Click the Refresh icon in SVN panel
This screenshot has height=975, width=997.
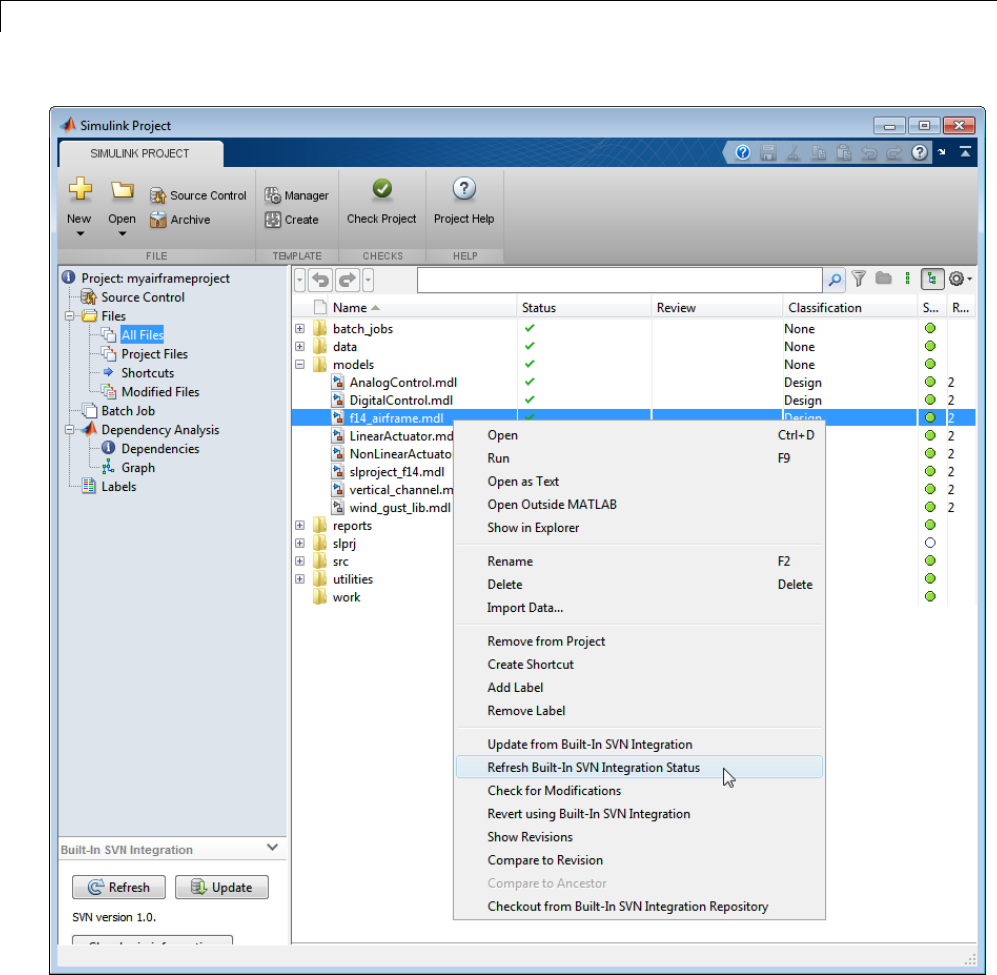pyautogui.click(x=96, y=887)
